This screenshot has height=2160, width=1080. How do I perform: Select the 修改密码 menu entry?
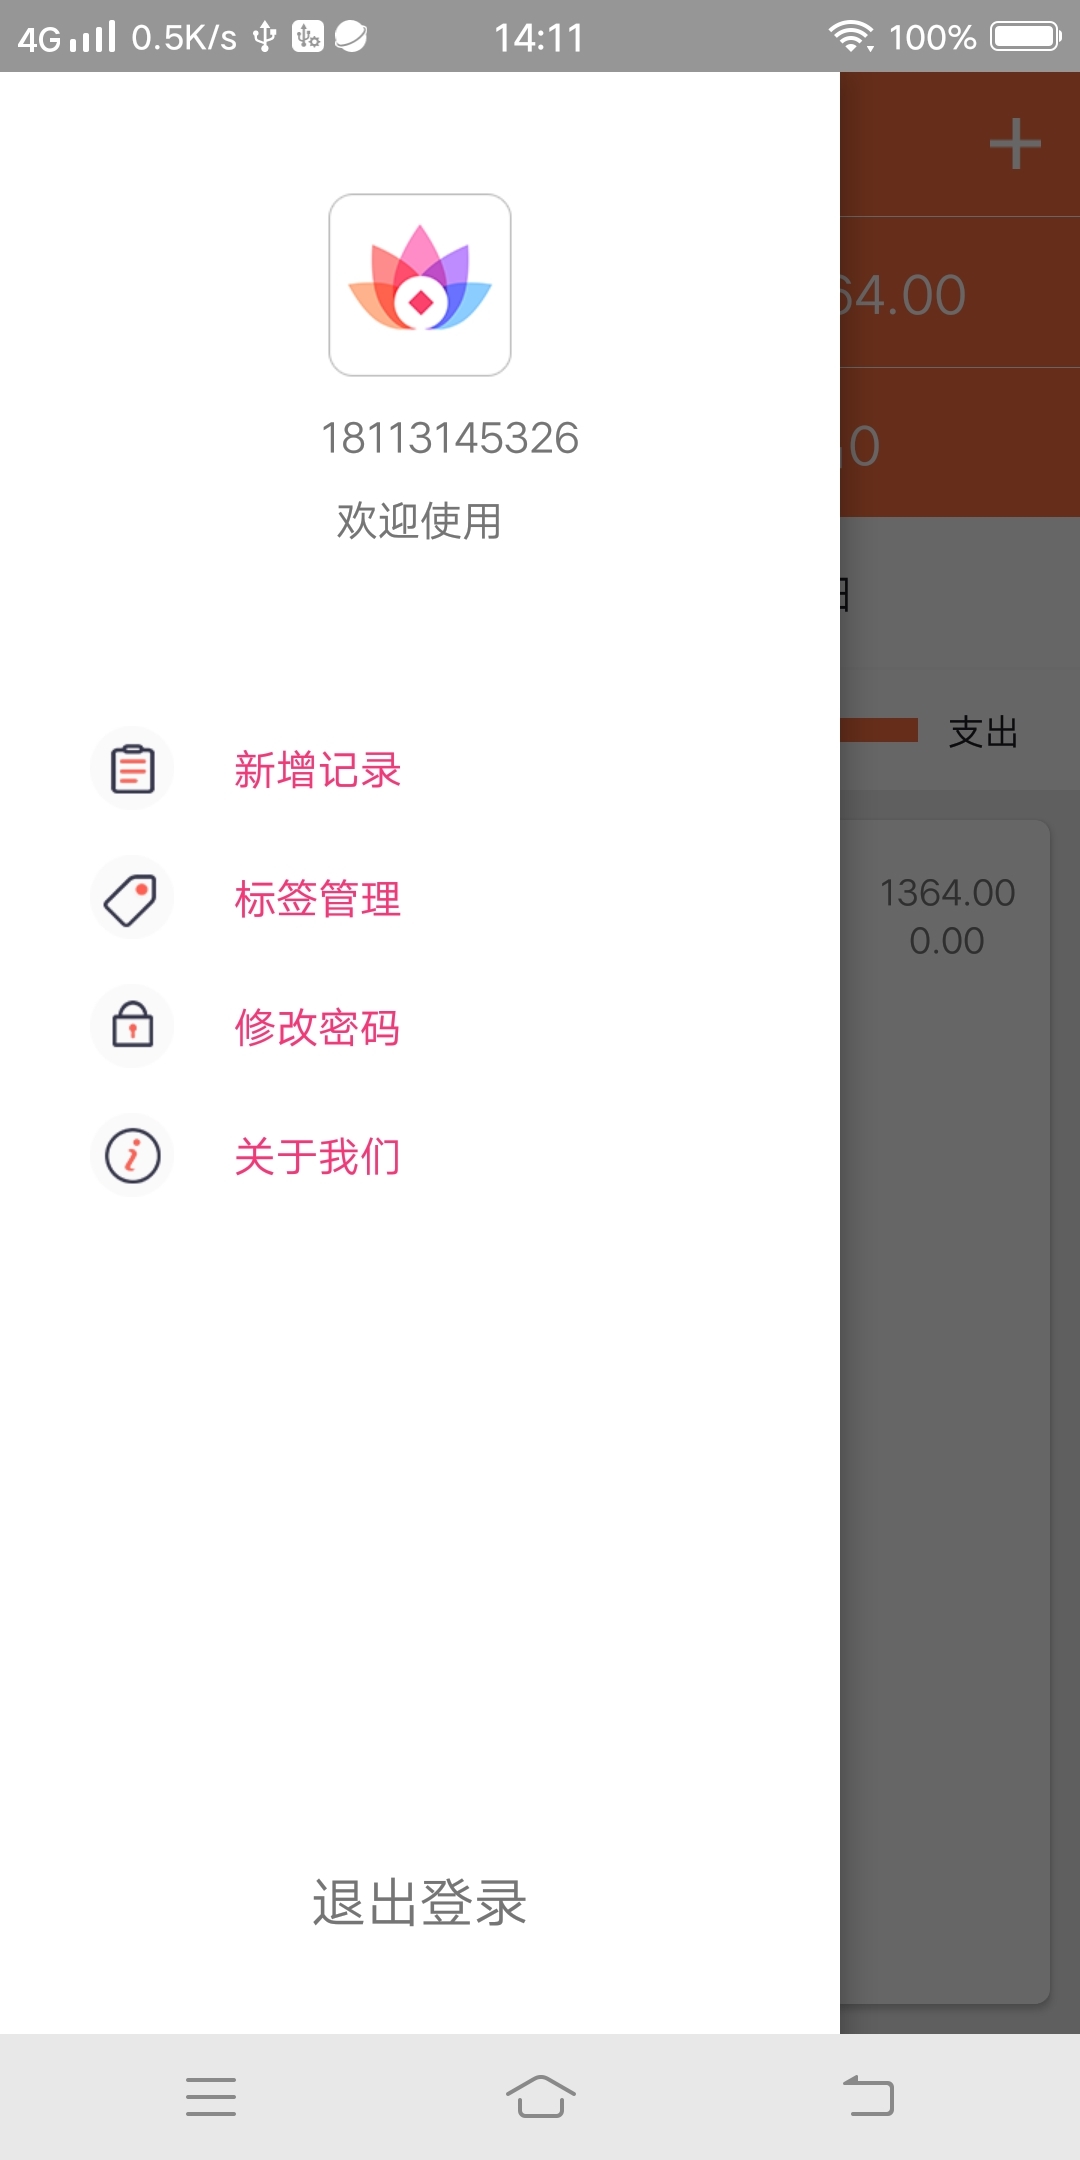318,1027
